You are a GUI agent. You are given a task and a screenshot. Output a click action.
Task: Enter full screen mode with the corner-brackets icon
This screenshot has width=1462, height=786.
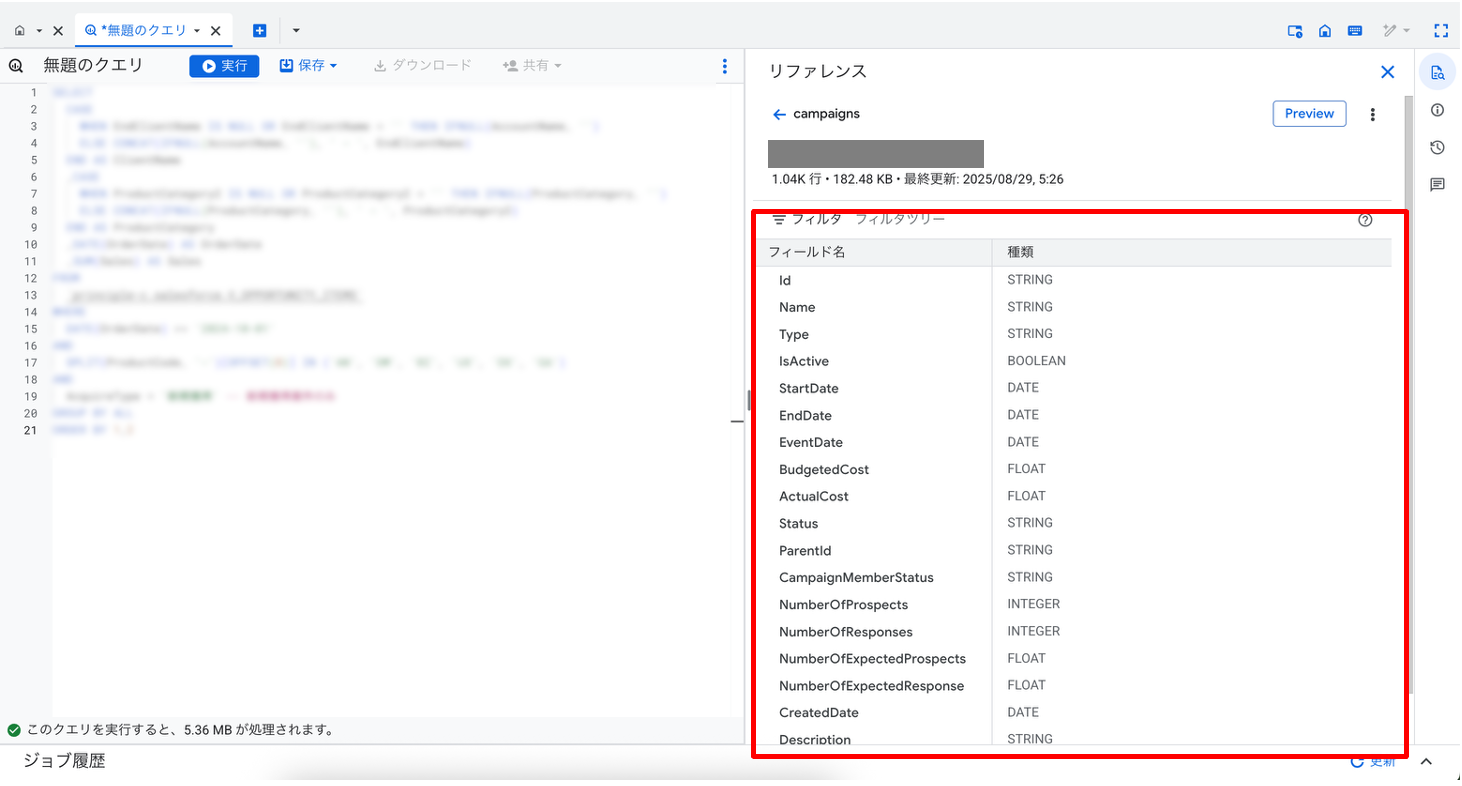tap(1441, 31)
